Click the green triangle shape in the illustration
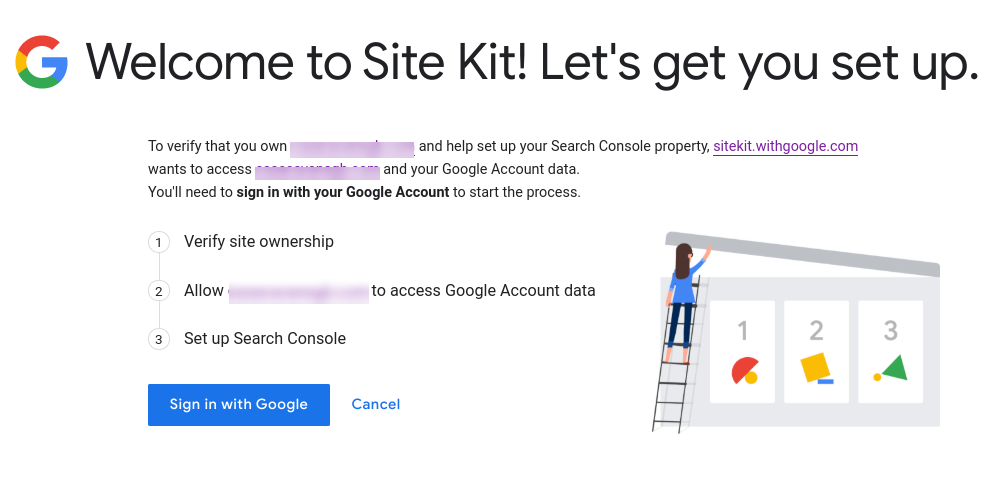984x479 pixels. (893, 368)
